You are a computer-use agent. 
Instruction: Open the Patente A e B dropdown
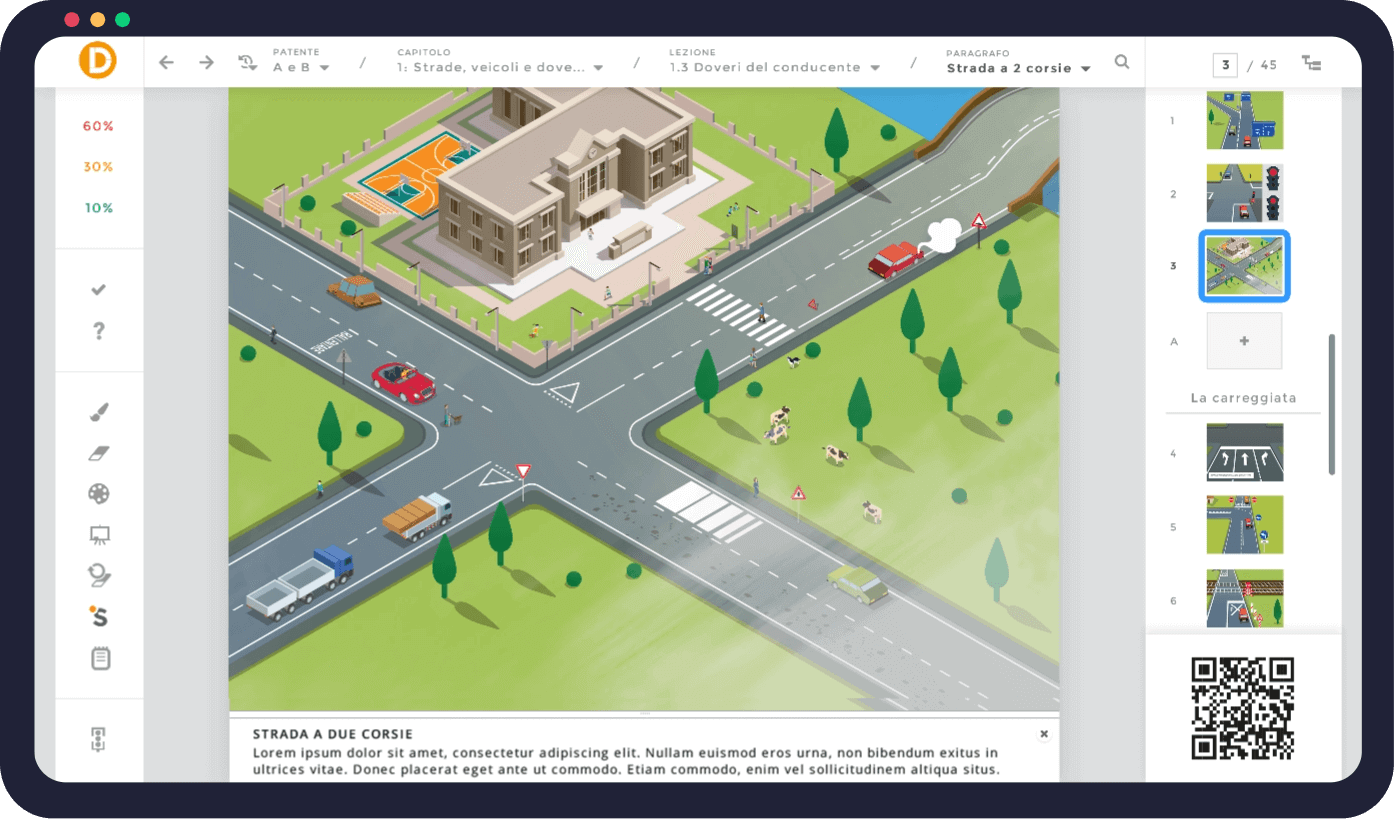pyautogui.click(x=301, y=68)
